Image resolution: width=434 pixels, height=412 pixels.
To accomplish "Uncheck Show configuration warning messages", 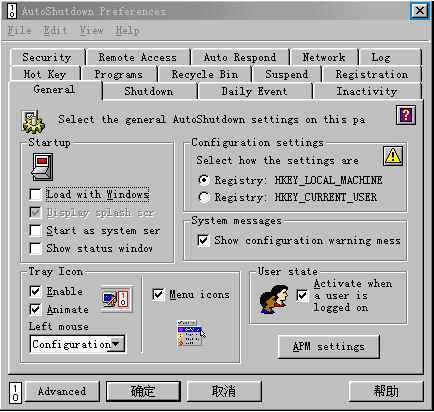I will (203, 240).
